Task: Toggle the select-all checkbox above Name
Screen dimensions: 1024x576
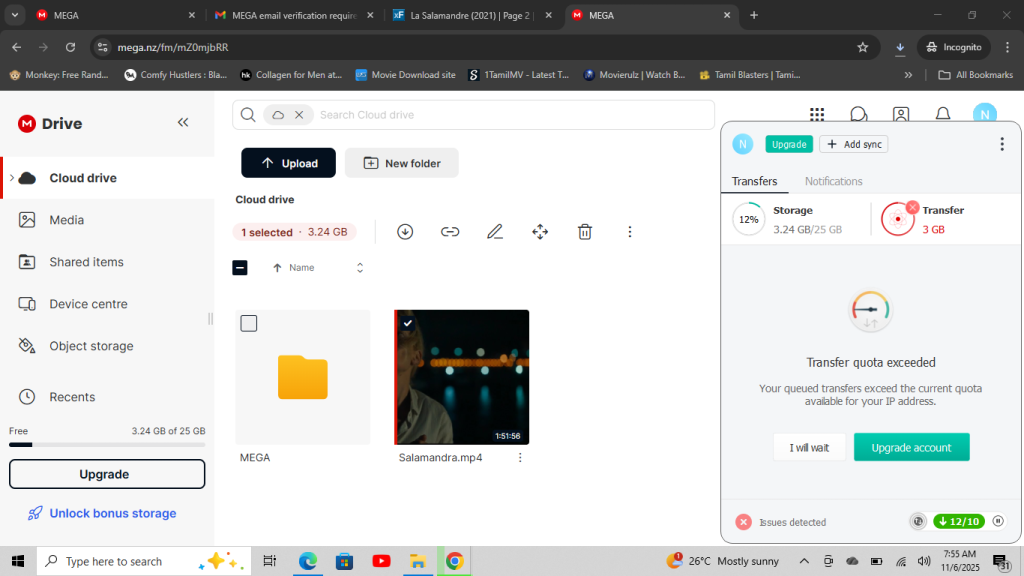Action: [x=240, y=268]
